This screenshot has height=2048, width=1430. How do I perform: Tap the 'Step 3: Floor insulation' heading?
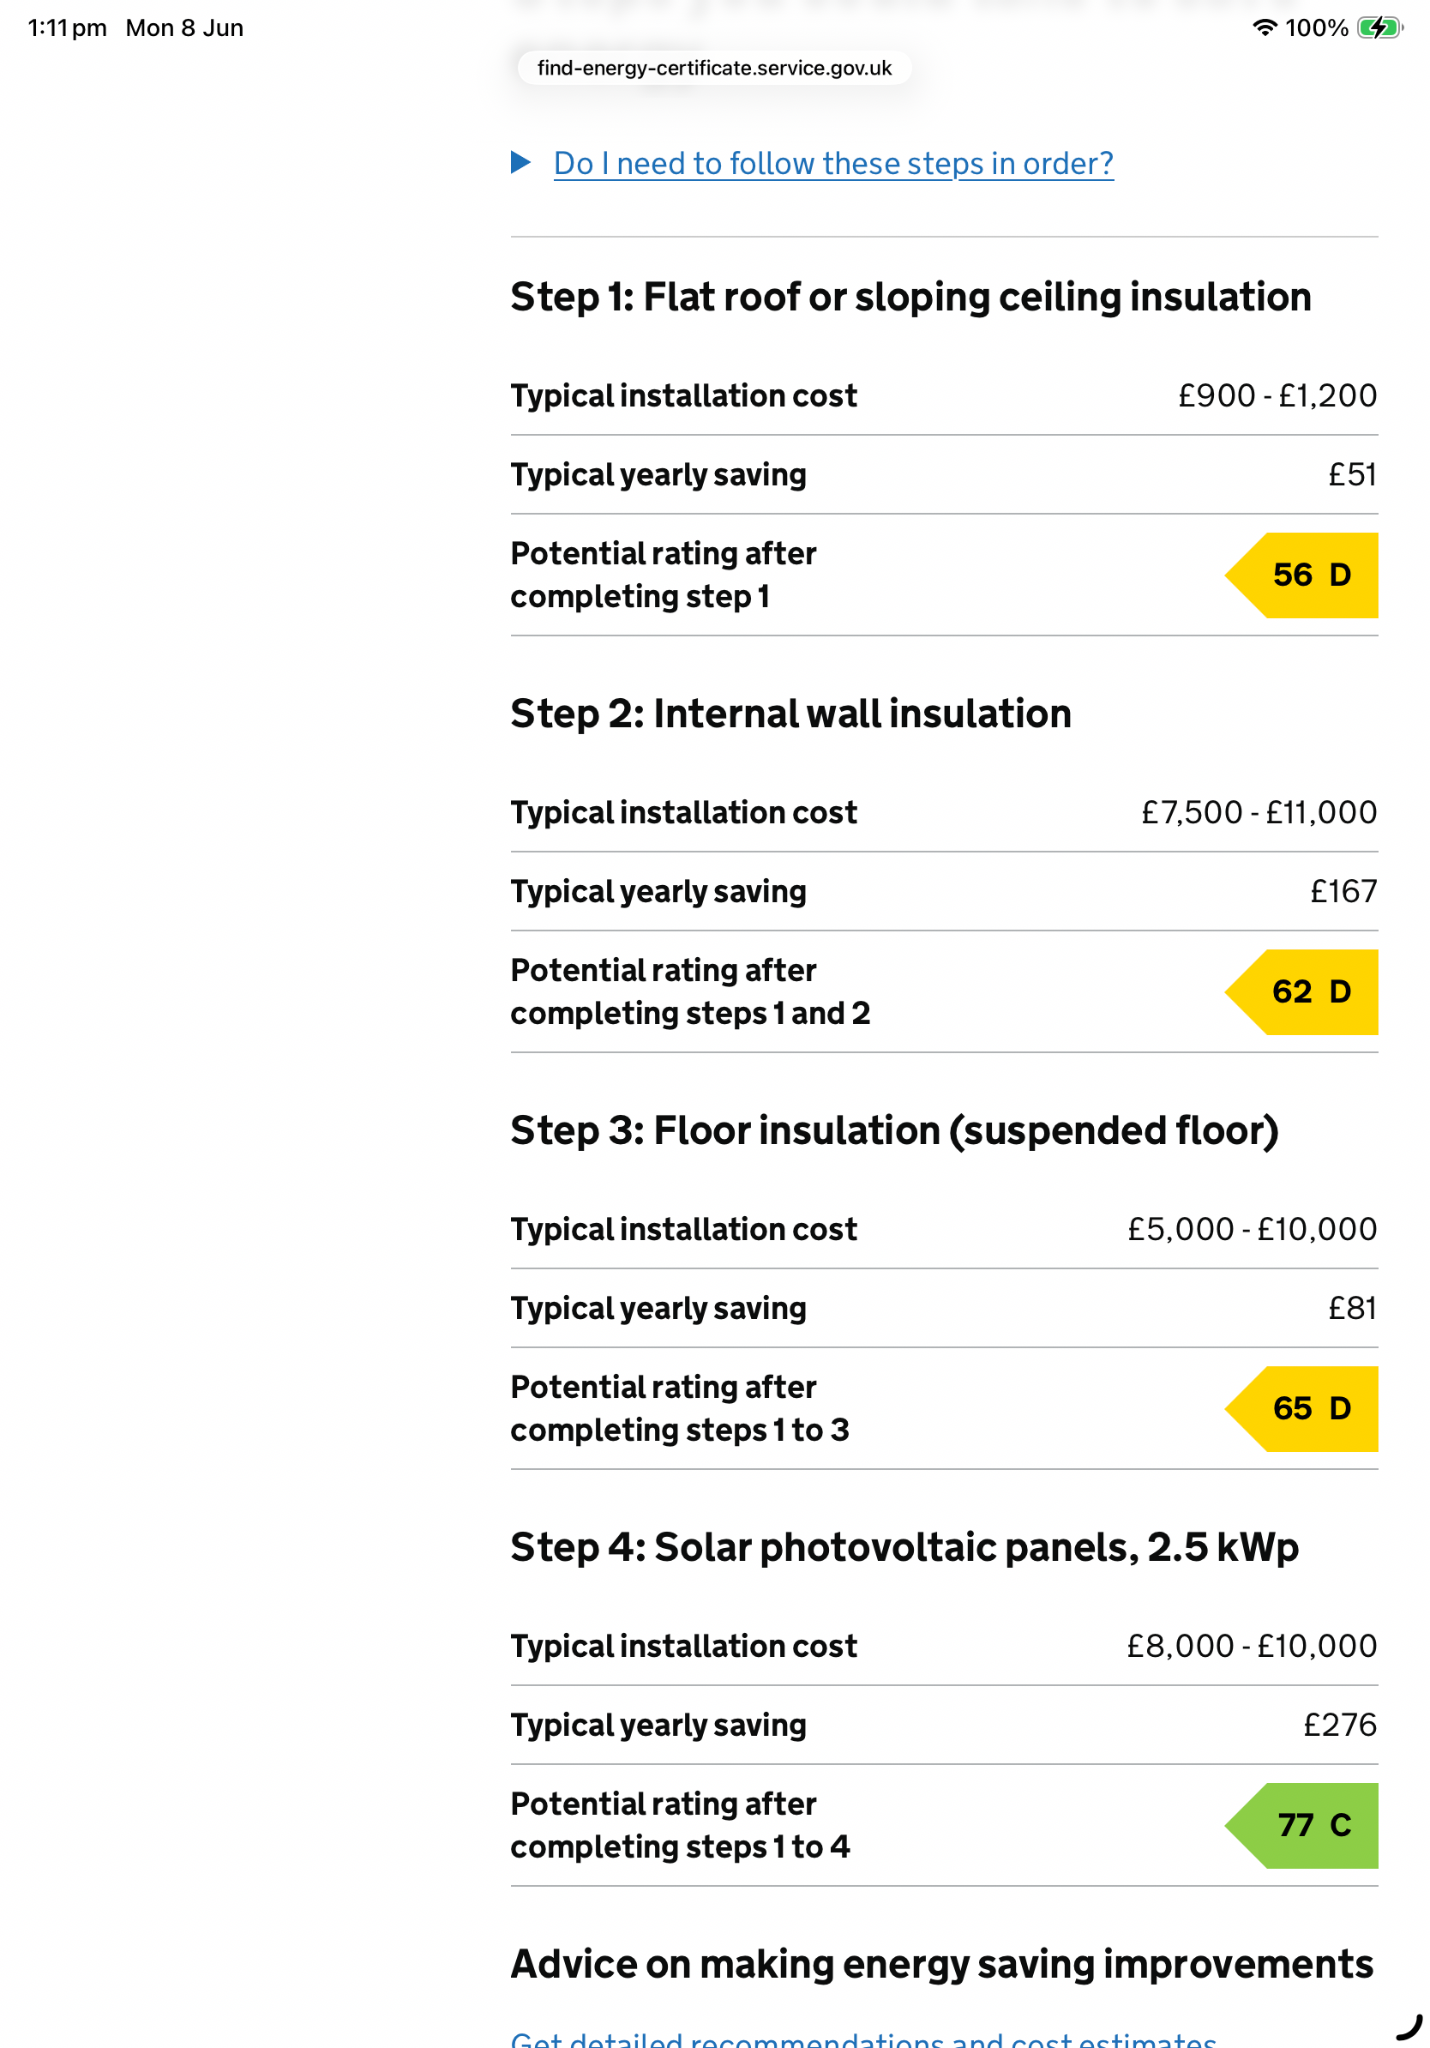[894, 1131]
